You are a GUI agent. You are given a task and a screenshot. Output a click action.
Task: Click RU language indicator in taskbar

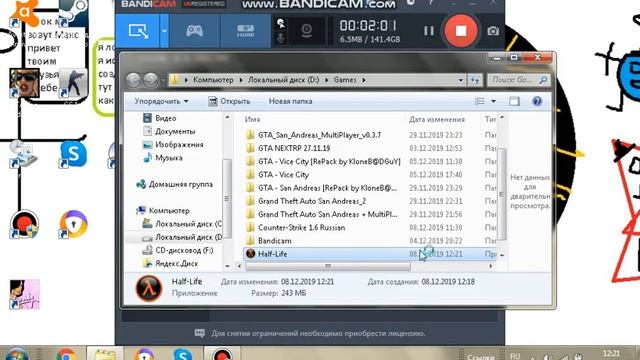pyautogui.click(x=515, y=356)
